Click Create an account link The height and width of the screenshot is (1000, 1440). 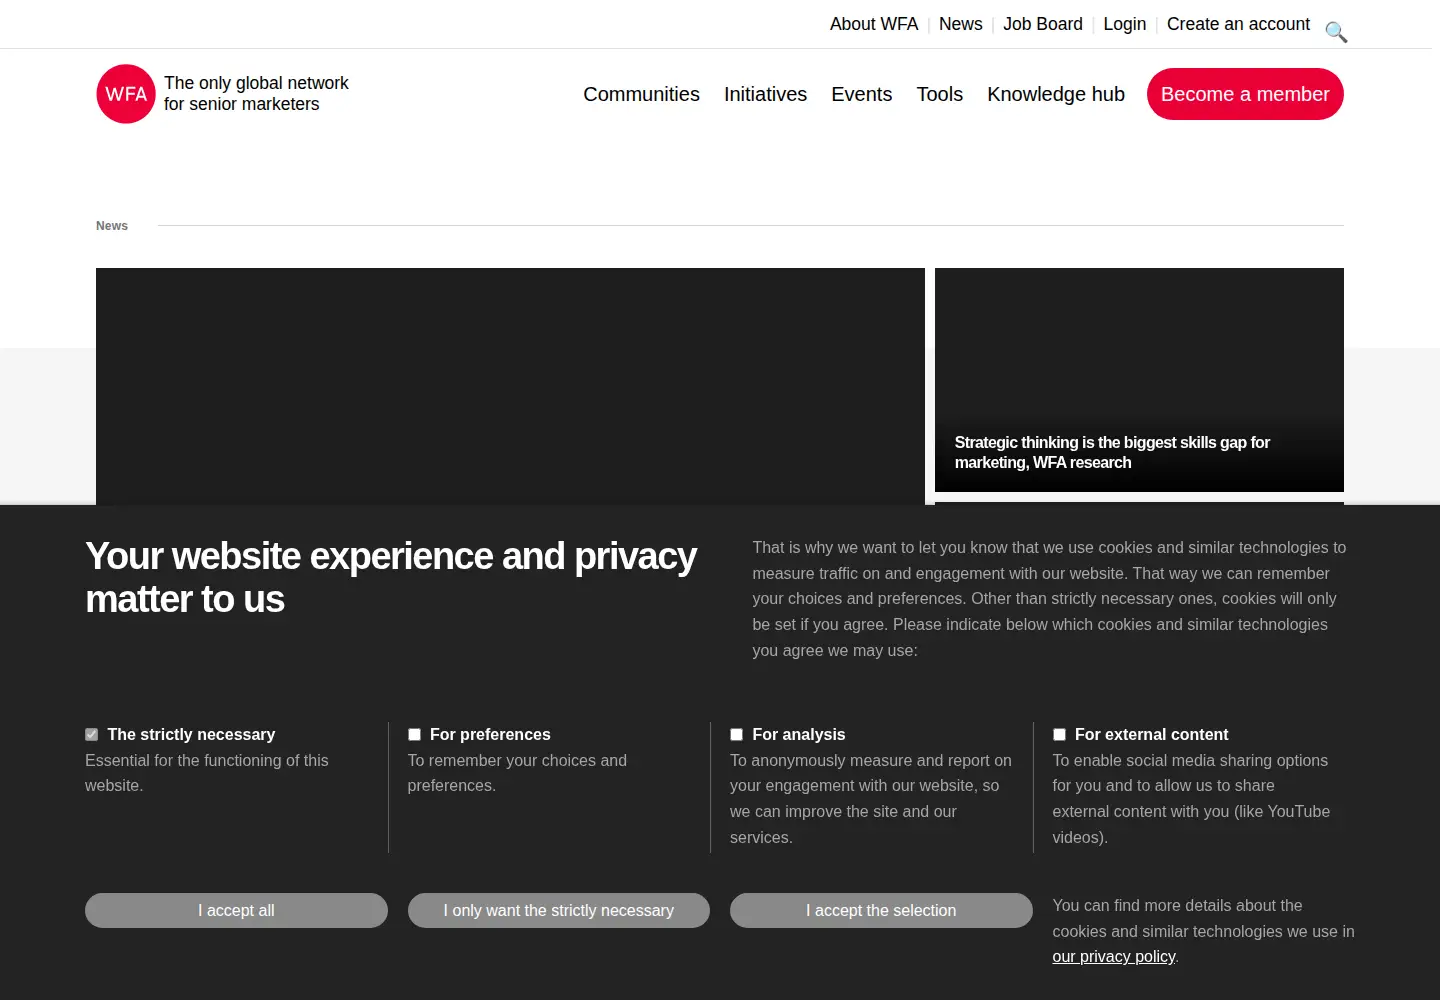[x=1238, y=24]
